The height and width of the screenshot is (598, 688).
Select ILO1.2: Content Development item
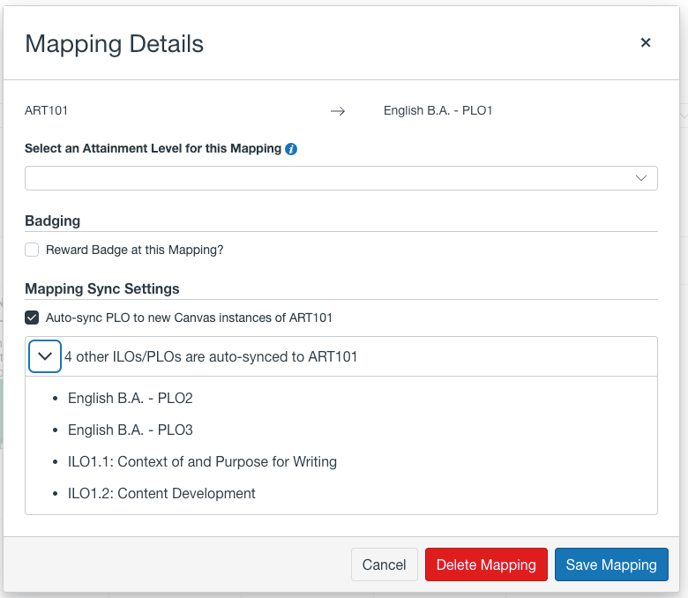pyautogui.click(x=161, y=494)
